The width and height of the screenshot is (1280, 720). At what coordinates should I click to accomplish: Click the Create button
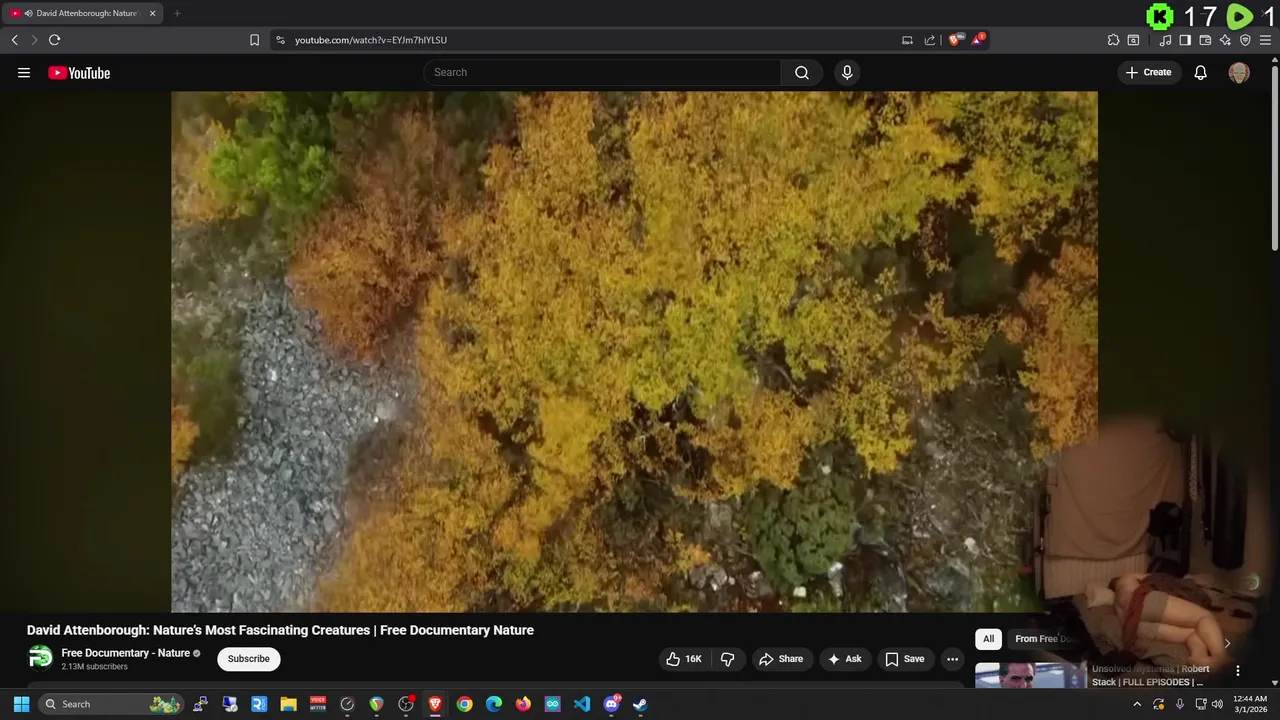[1148, 72]
